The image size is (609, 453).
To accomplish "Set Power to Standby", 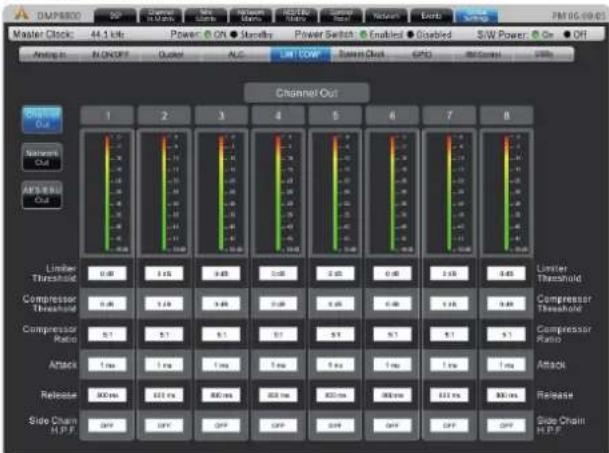I will point(234,35).
